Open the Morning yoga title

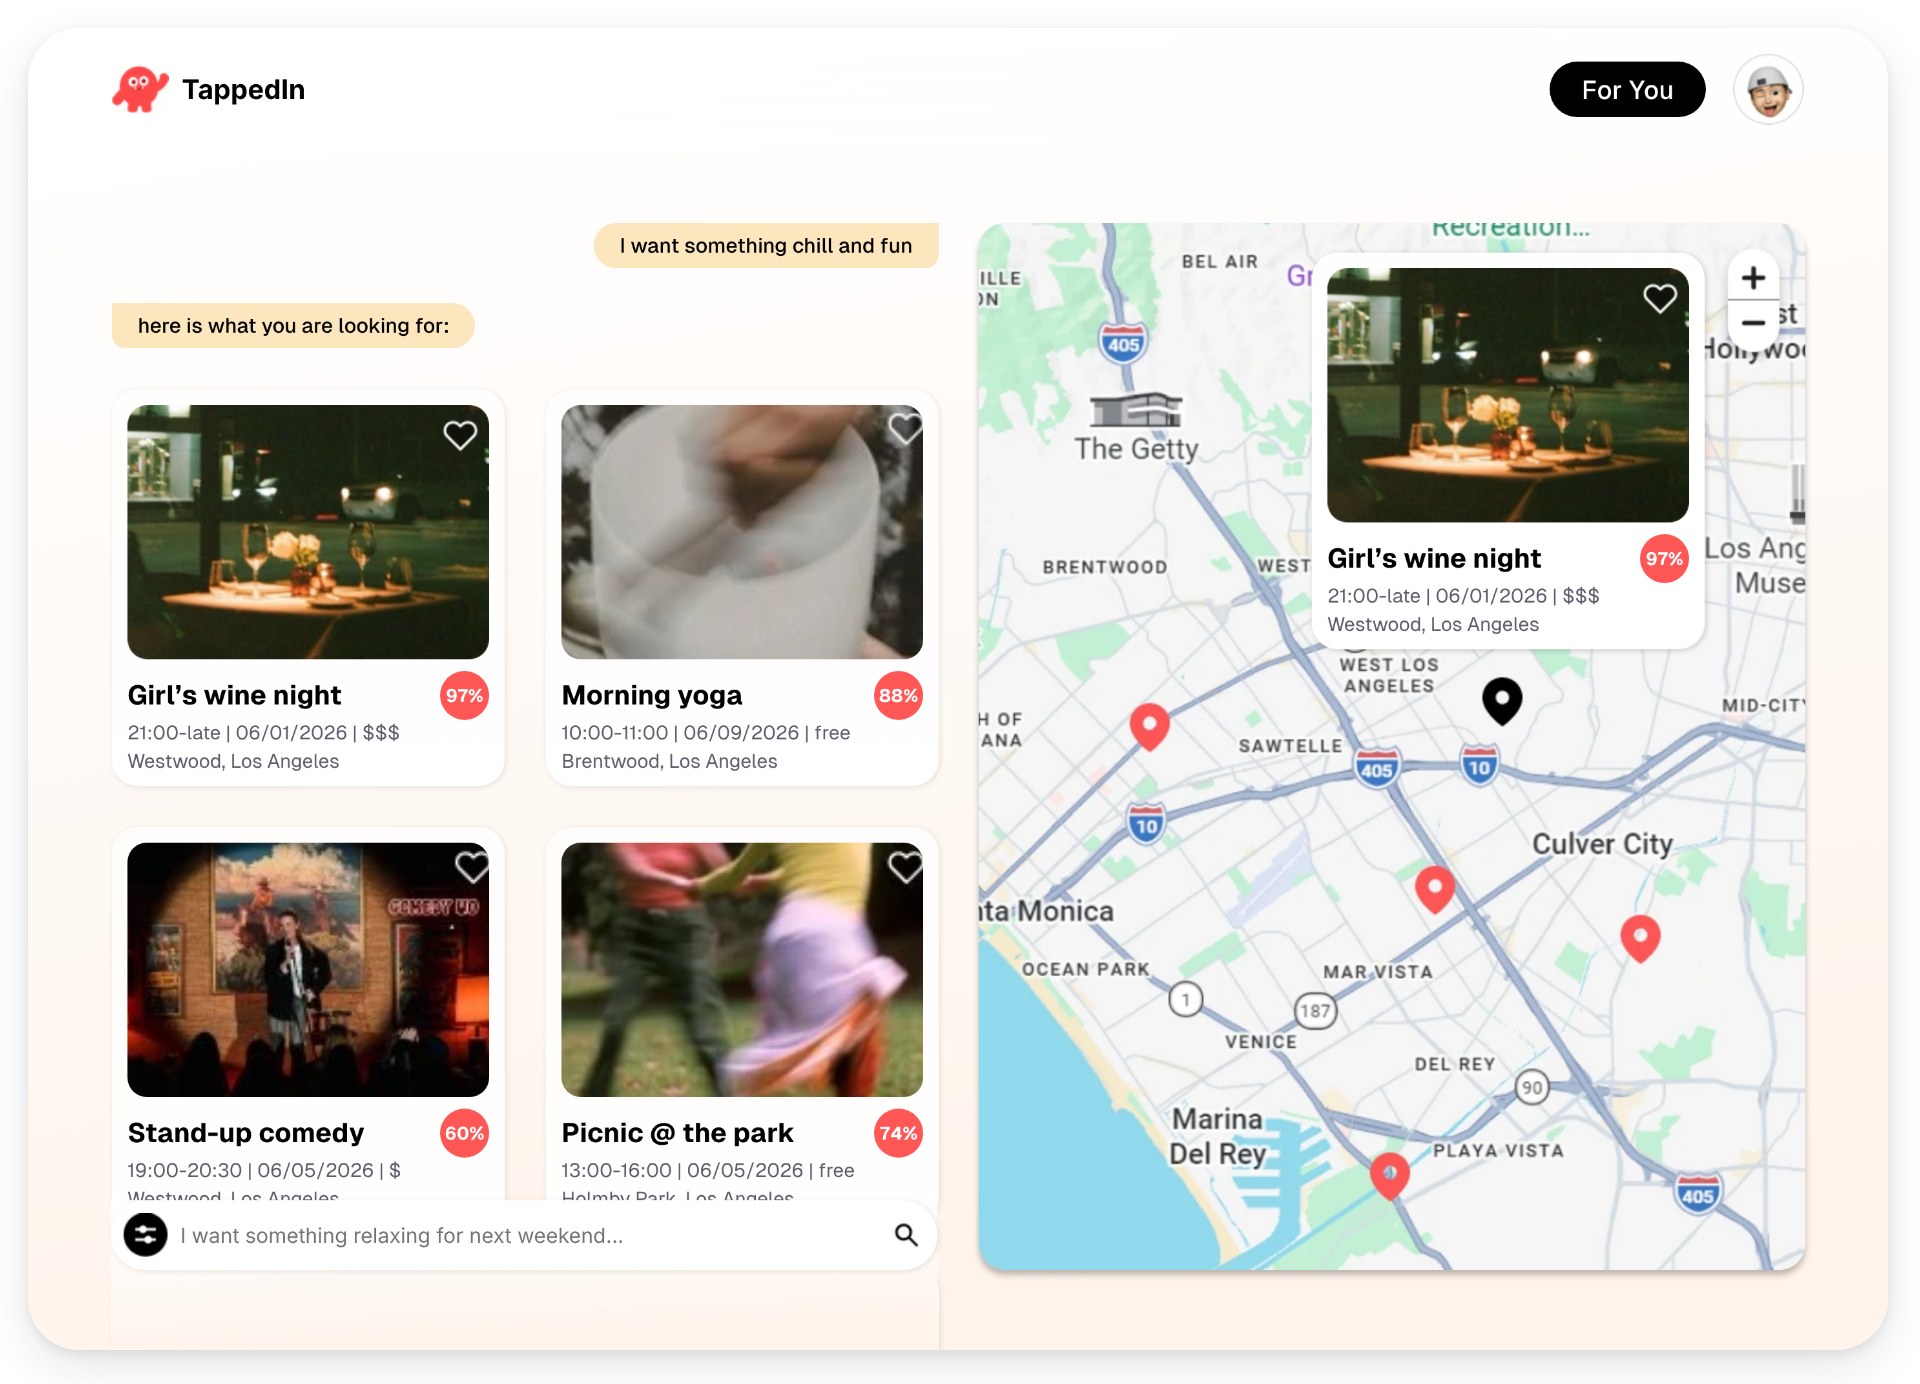pyautogui.click(x=652, y=695)
